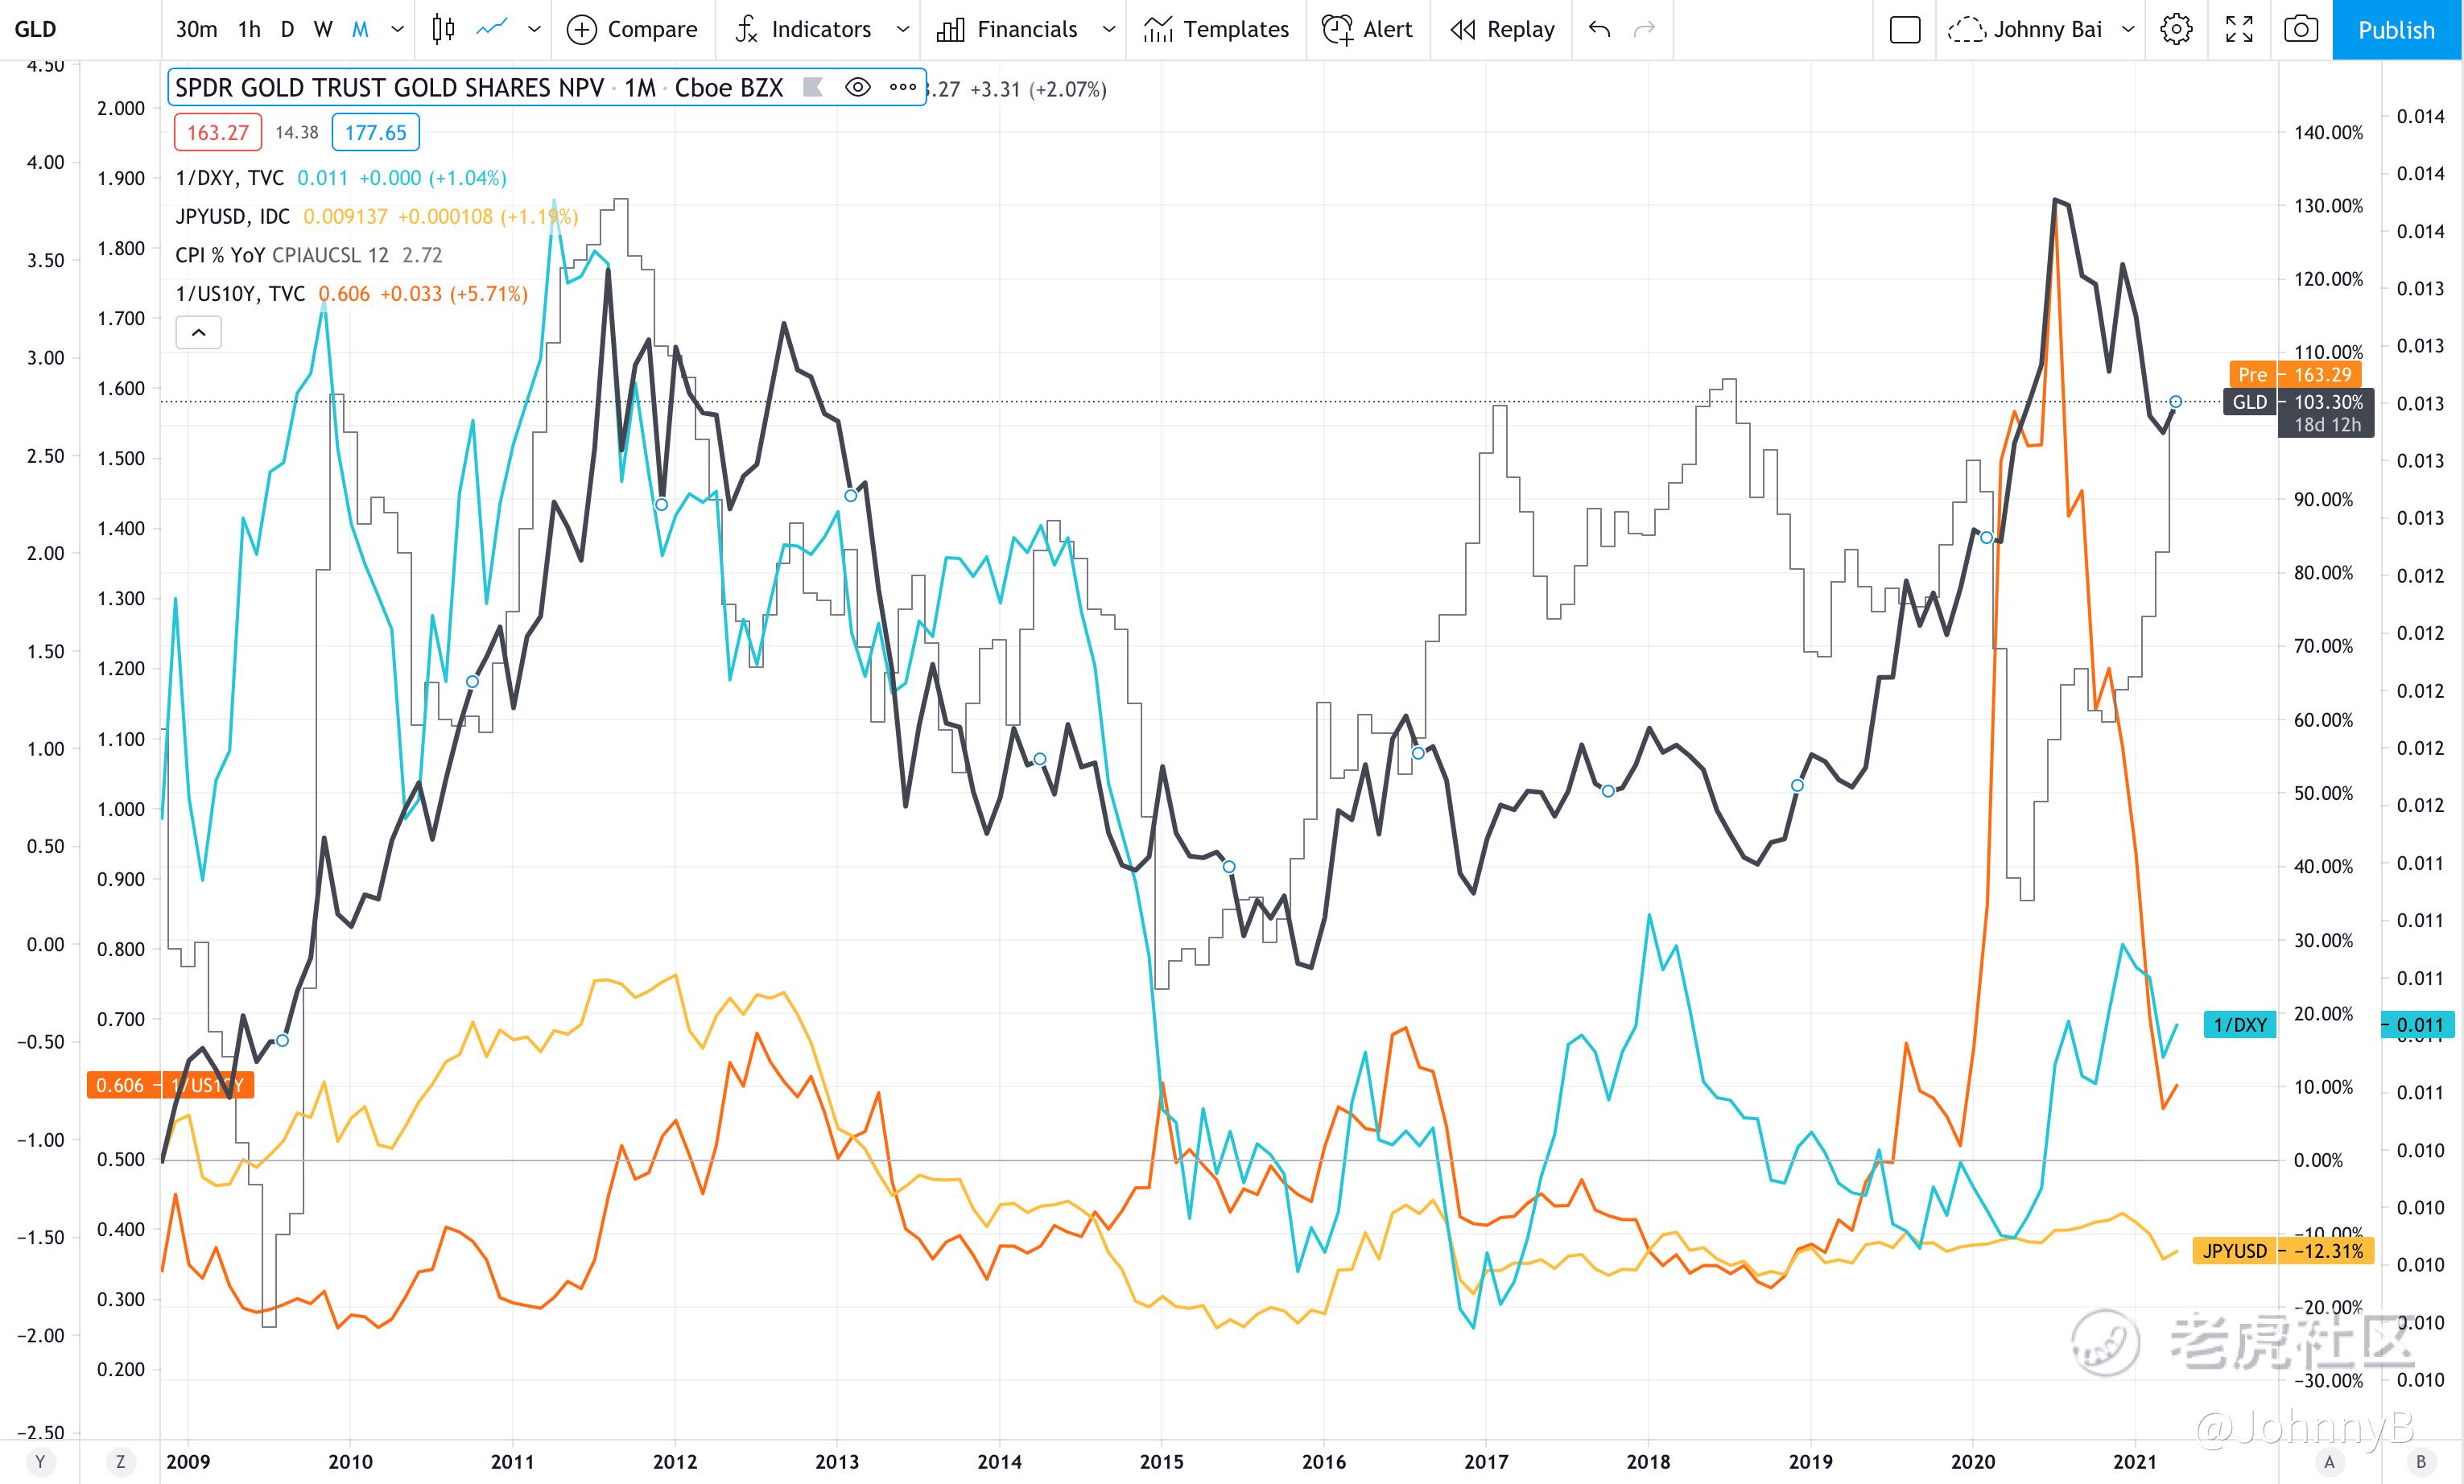The width and height of the screenshot is (2464, 1484).
Task: Toggle the B scale button at bottom right
Action: (x=2421, y=1462)
